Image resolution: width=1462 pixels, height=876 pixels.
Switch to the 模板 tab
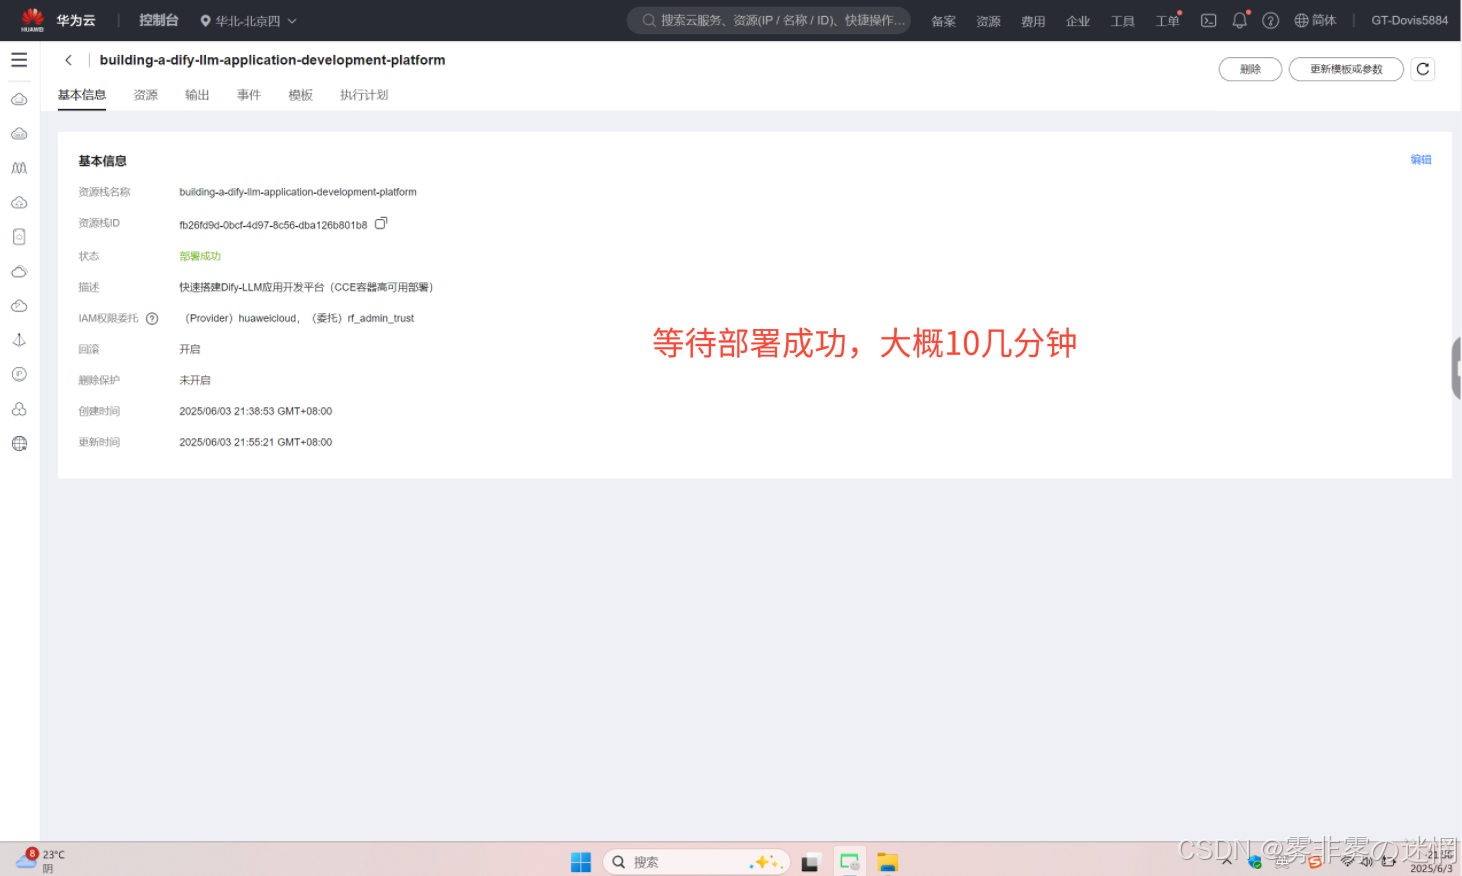301,95
